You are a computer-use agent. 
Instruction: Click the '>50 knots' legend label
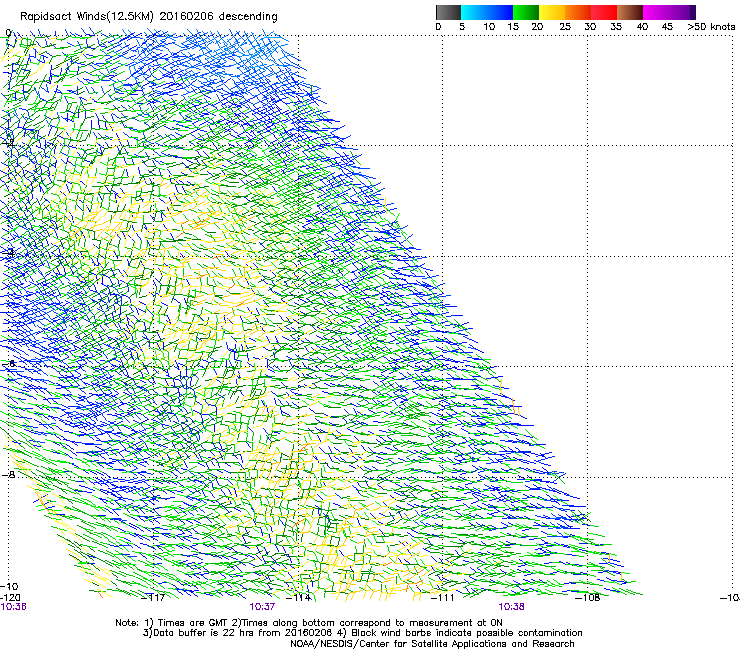point(711,27)
